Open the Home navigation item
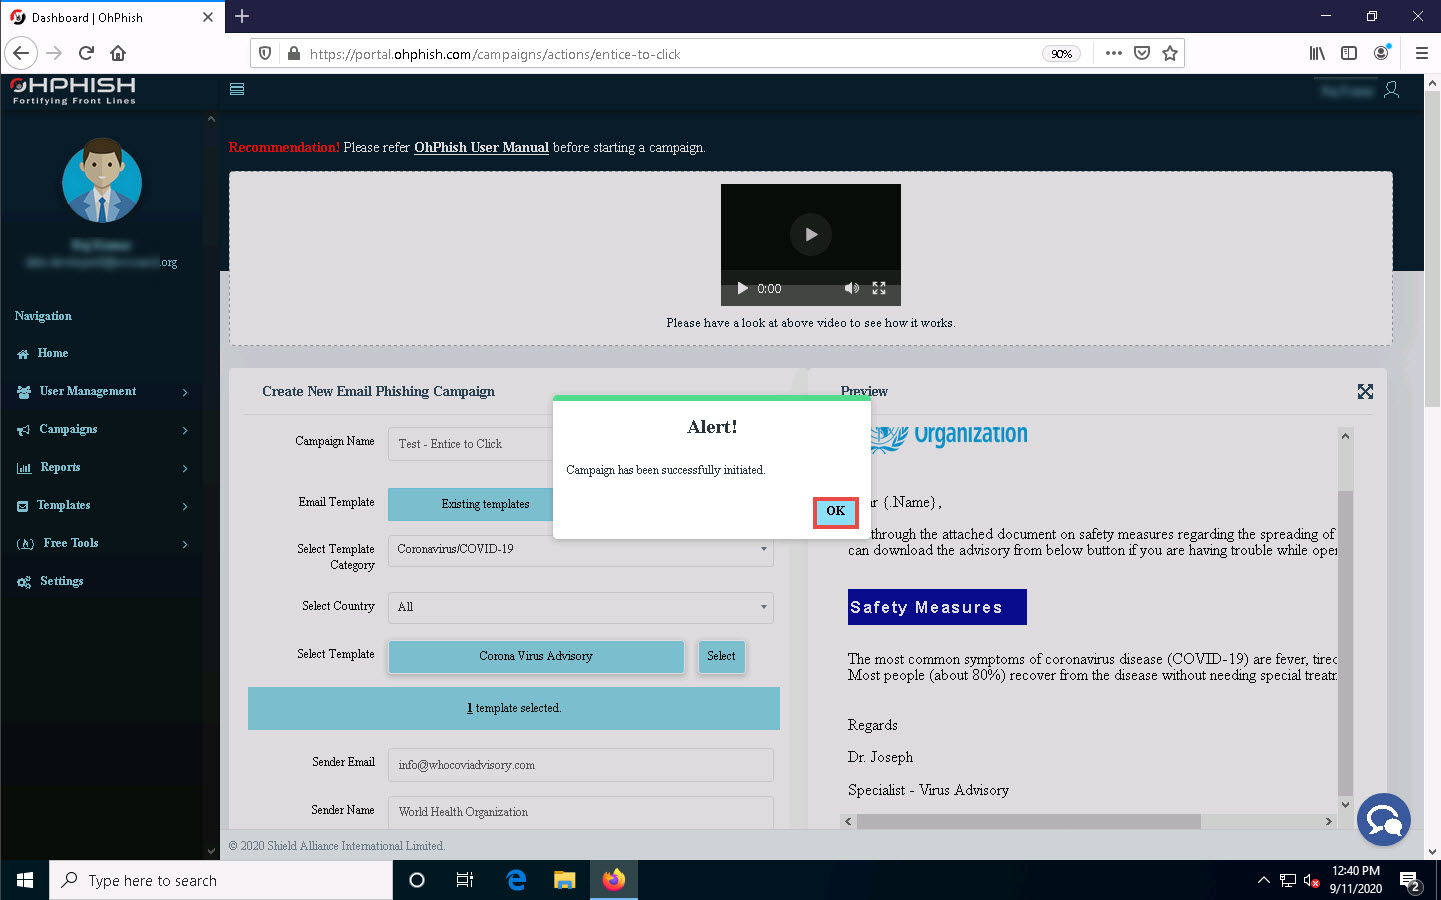 [53, 353]
